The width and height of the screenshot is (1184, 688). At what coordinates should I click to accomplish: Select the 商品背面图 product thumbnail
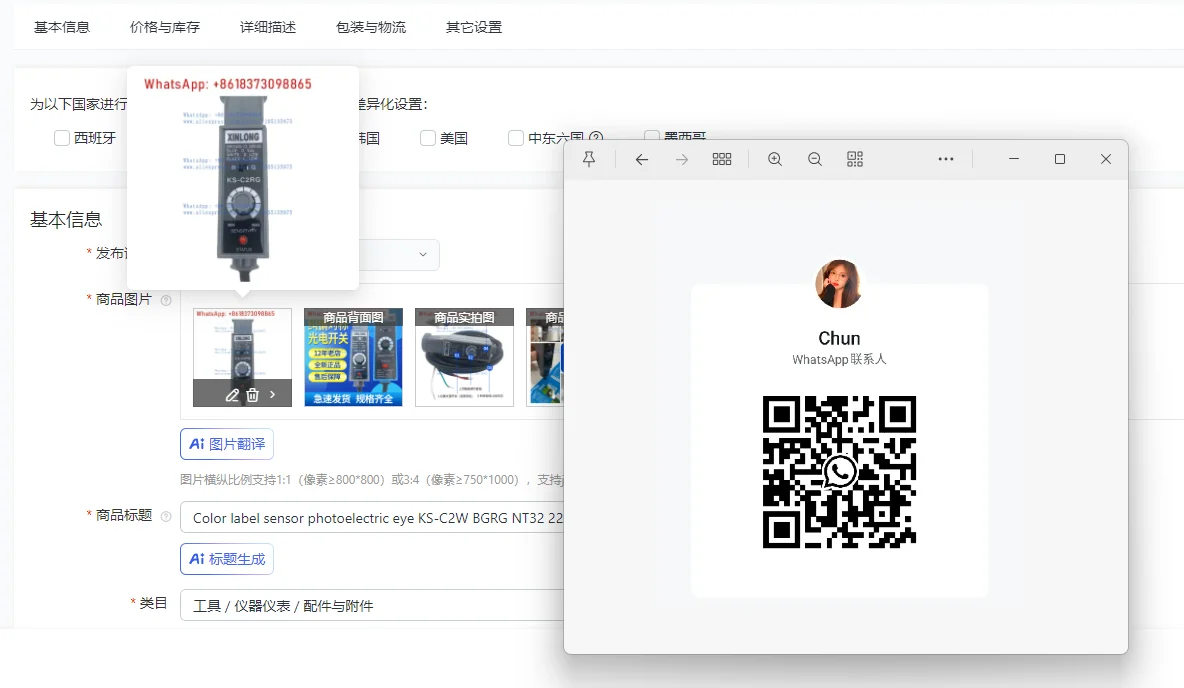353,357
